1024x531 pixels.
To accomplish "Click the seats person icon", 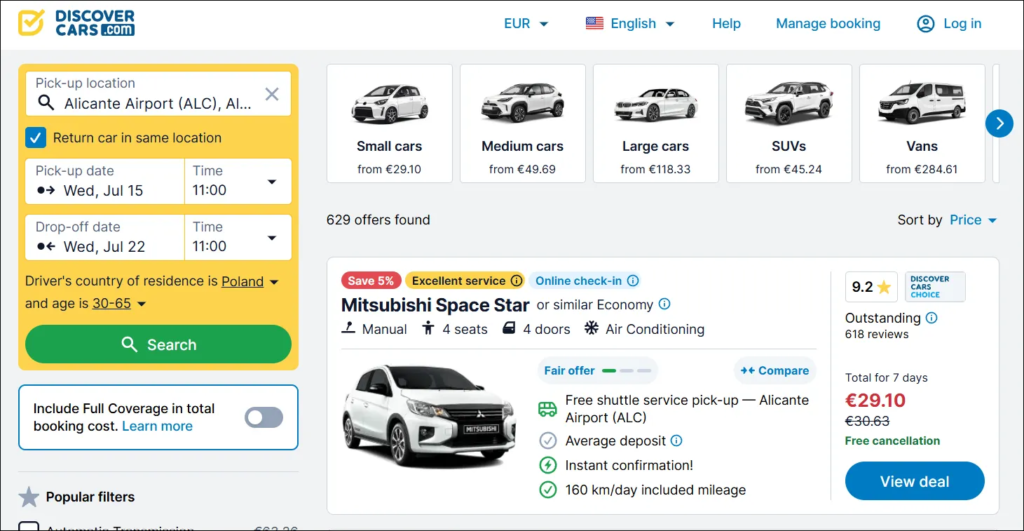I will 428,328.
